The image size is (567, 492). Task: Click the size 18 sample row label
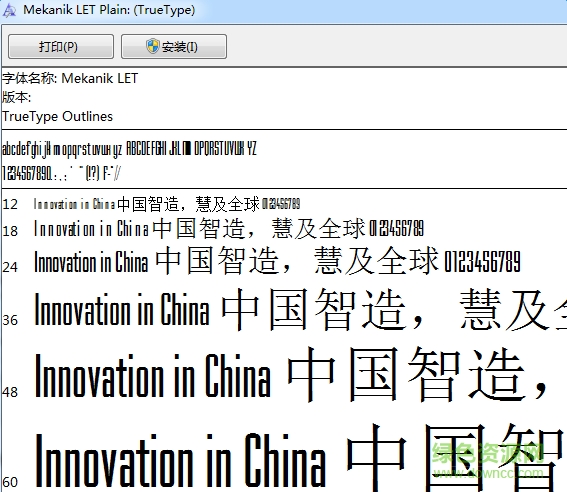click(10, 231)
